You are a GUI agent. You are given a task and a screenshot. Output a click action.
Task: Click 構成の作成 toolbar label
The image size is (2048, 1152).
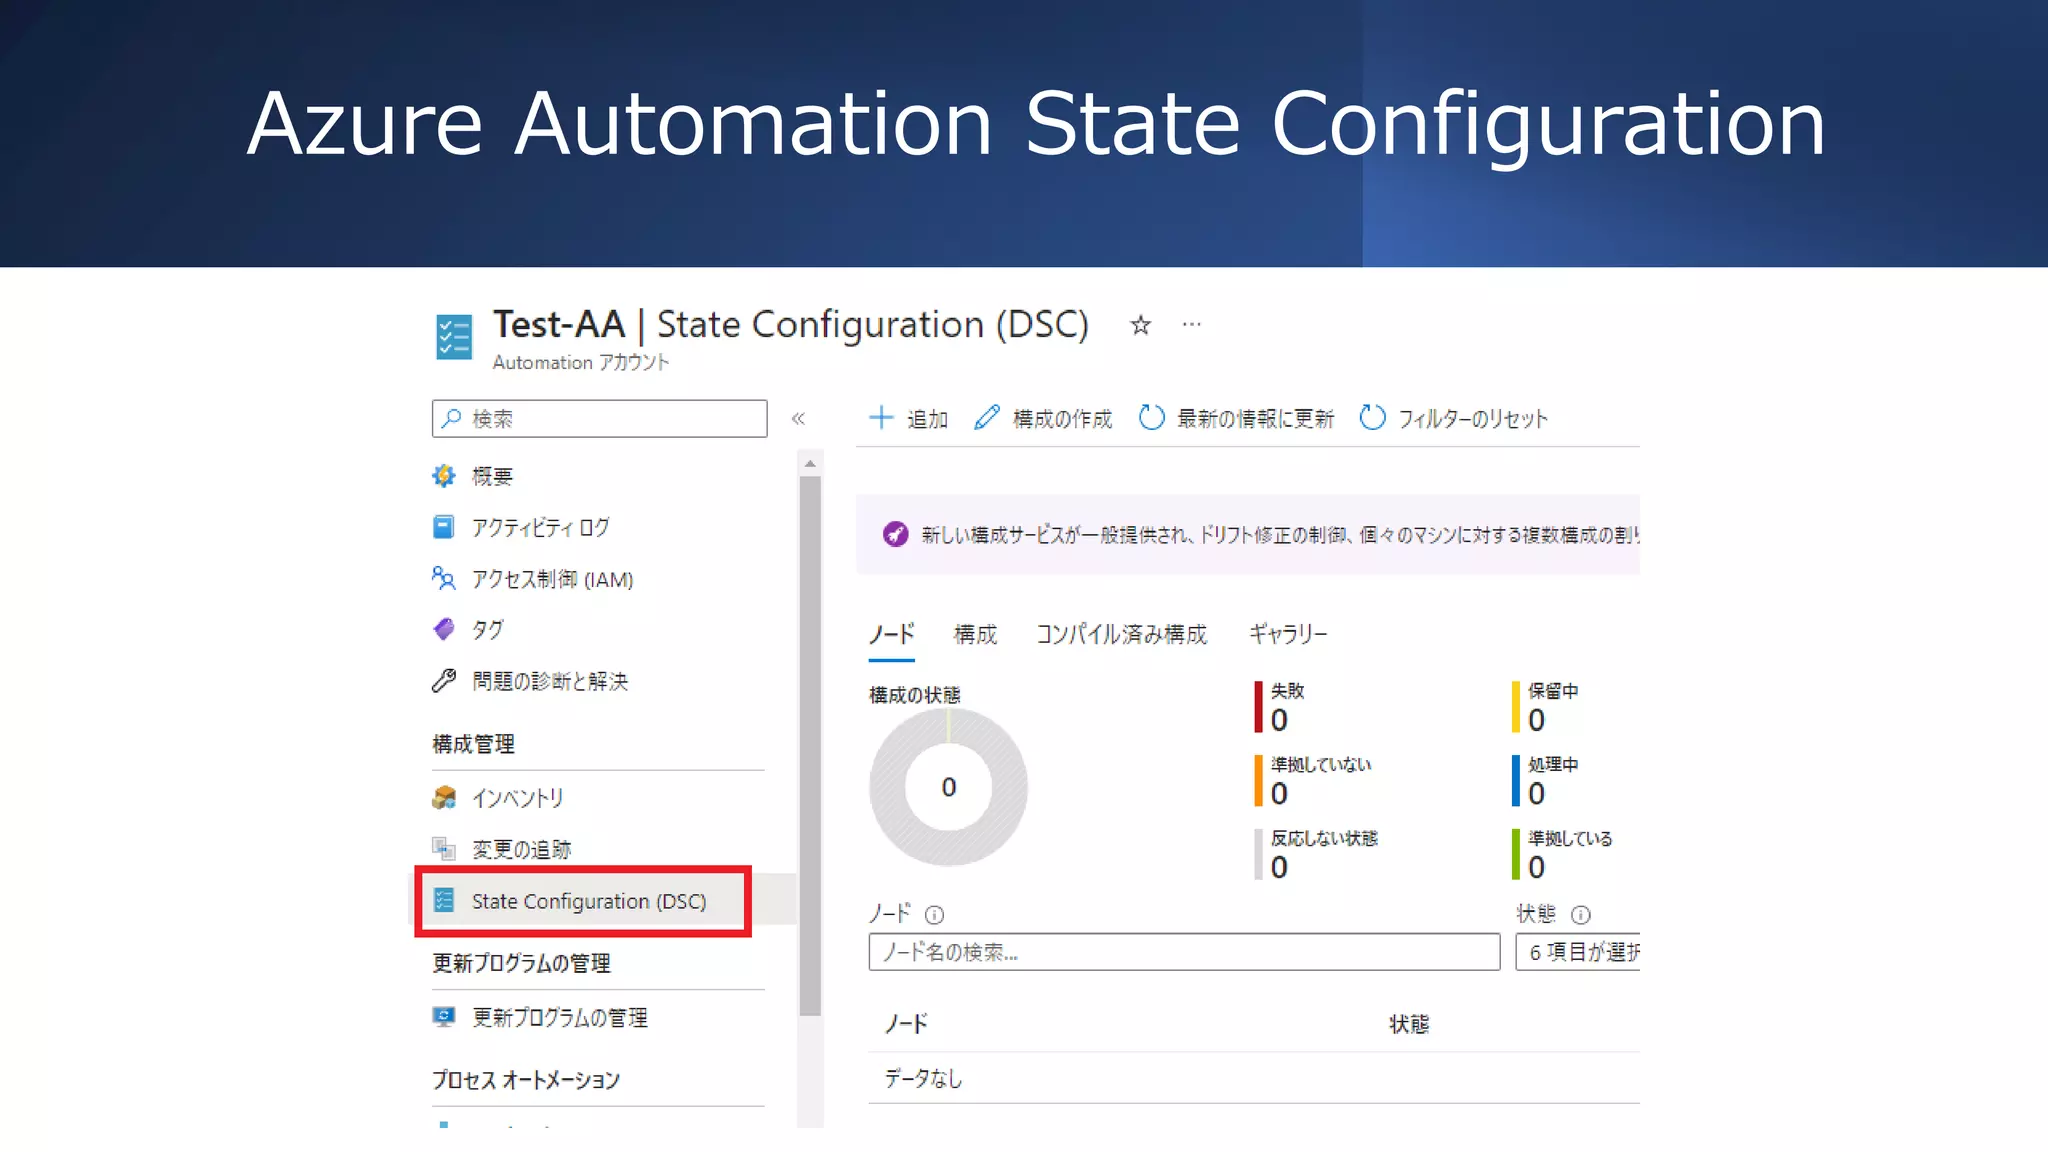pos(1062,419)
